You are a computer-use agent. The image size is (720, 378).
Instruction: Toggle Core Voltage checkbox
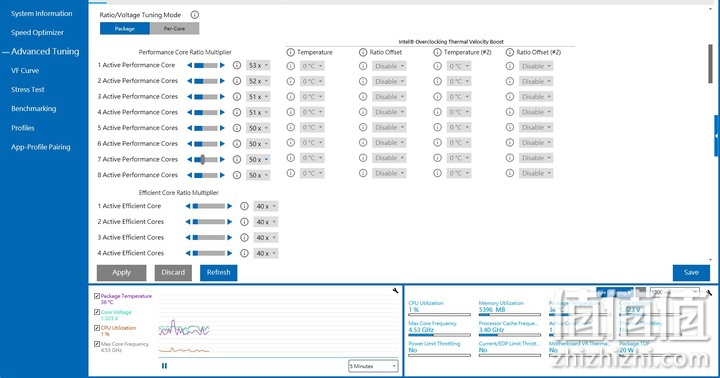[97, 312]
